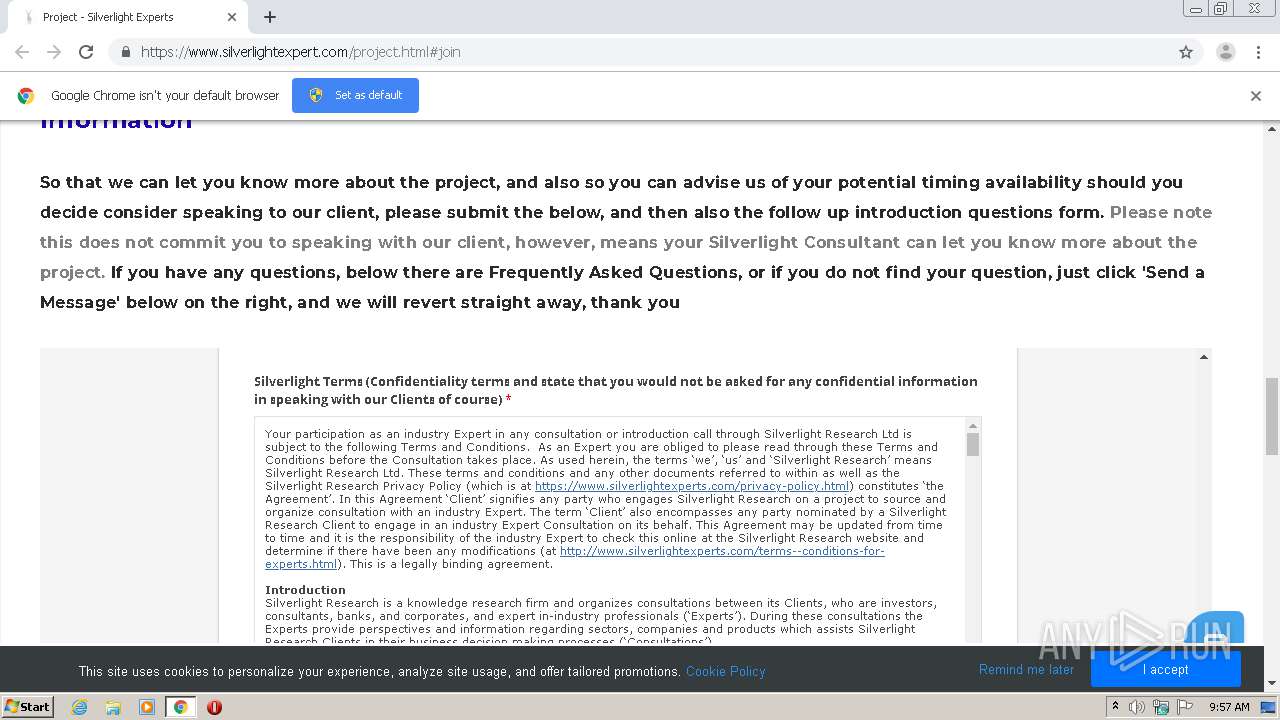Open the media player taskbar icon
Image resolution: width=1280 pixels, height=720 pixels.
coord(147,707)
